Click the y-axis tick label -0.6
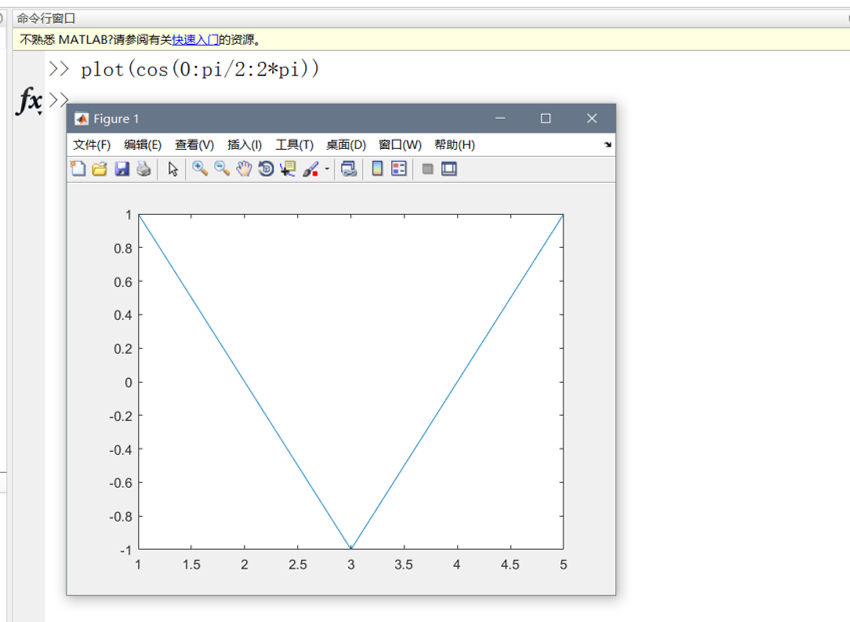 click(x=120, y=483)
